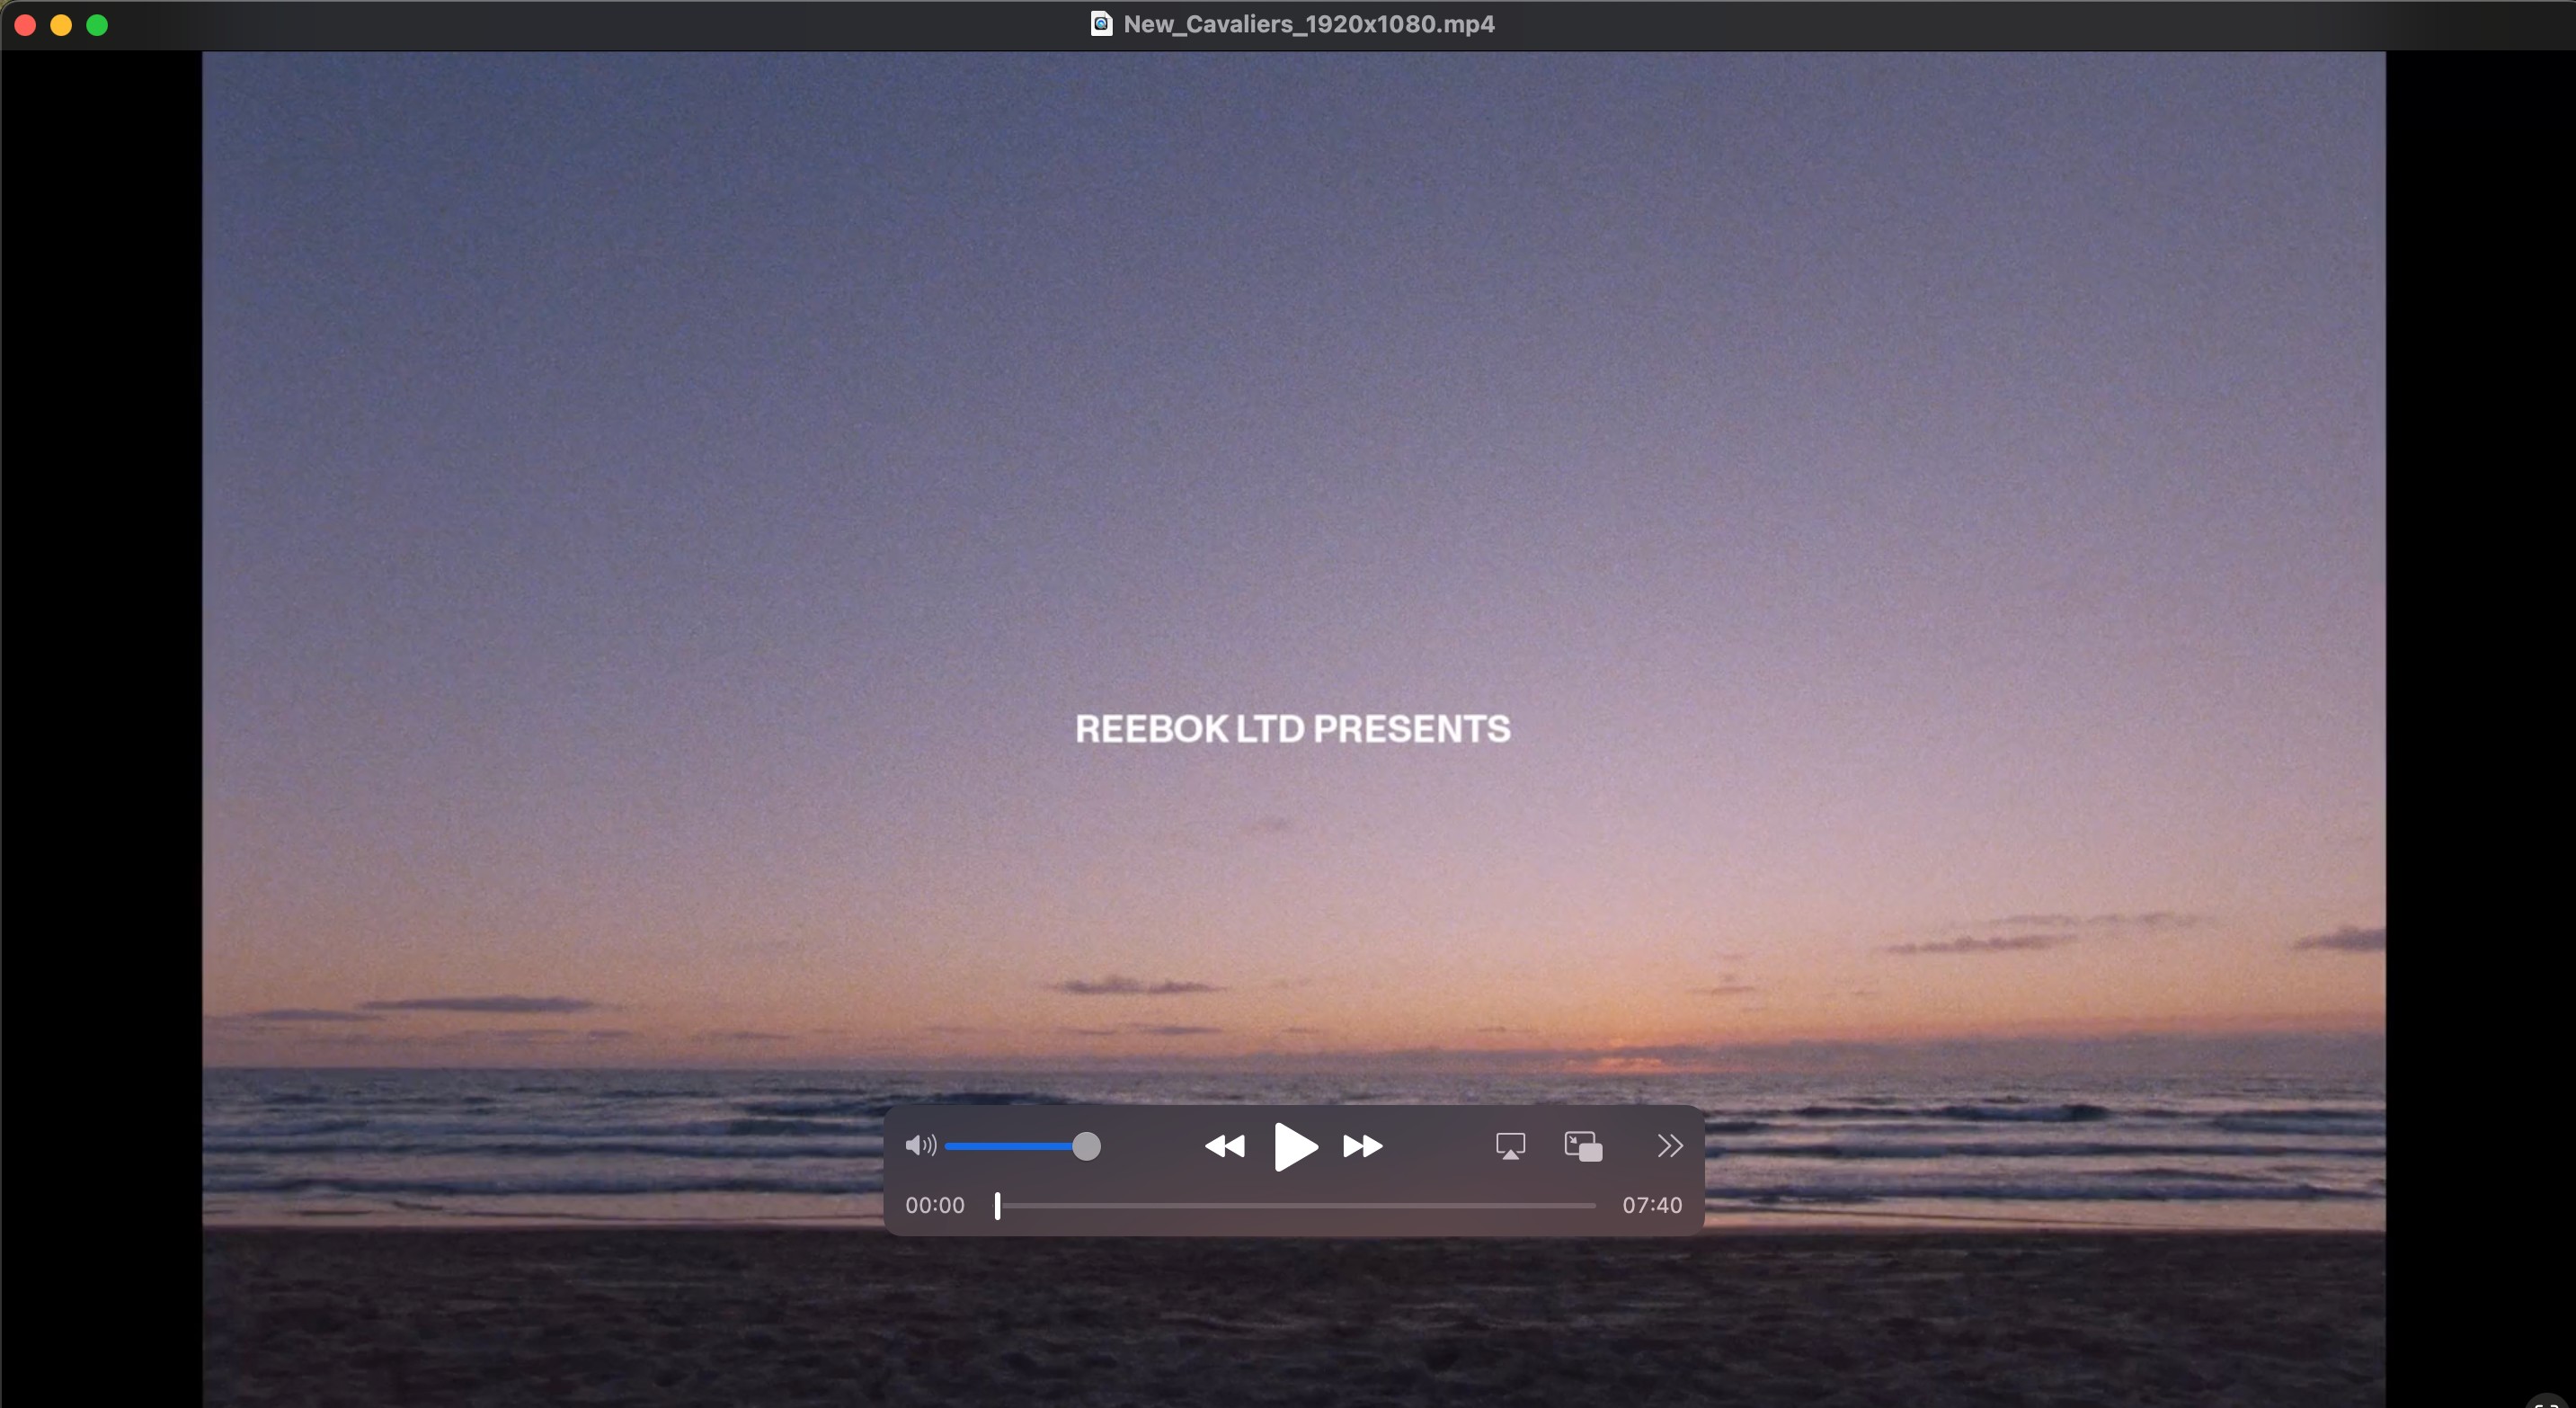Minimize the player window
The height and width of the screenshot is (1408, 2576).
point(61,25)
